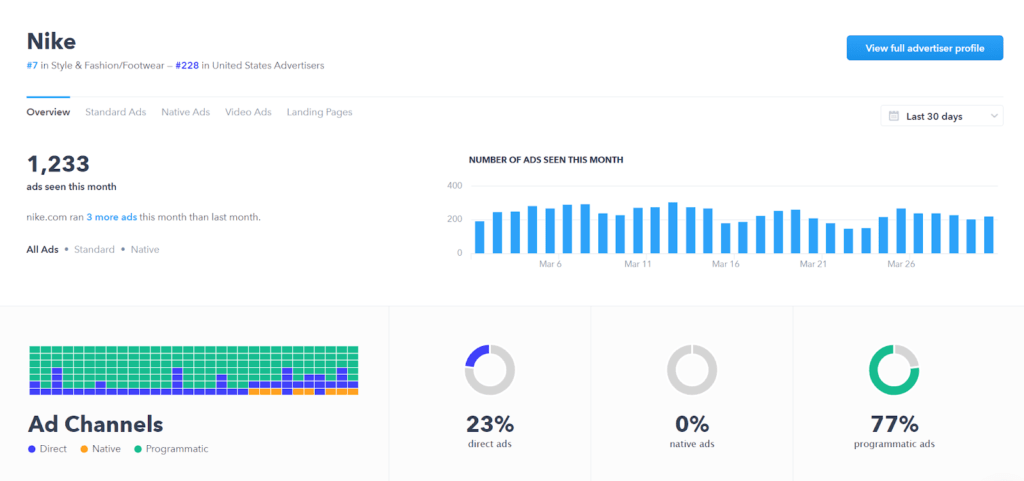Filter ads by Standard type
This screenshot has height=481, width=1024.
coord(95,249)
